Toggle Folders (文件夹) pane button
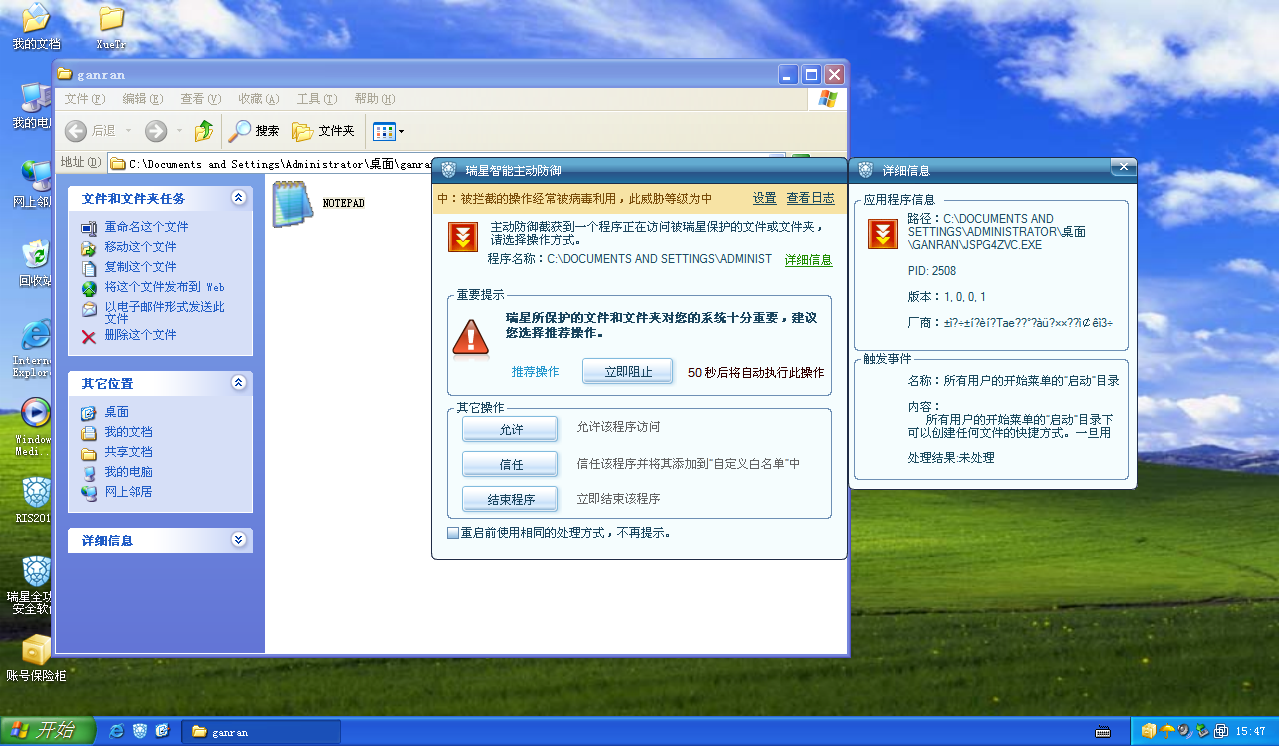The image size is (1279, 746). 323,131
